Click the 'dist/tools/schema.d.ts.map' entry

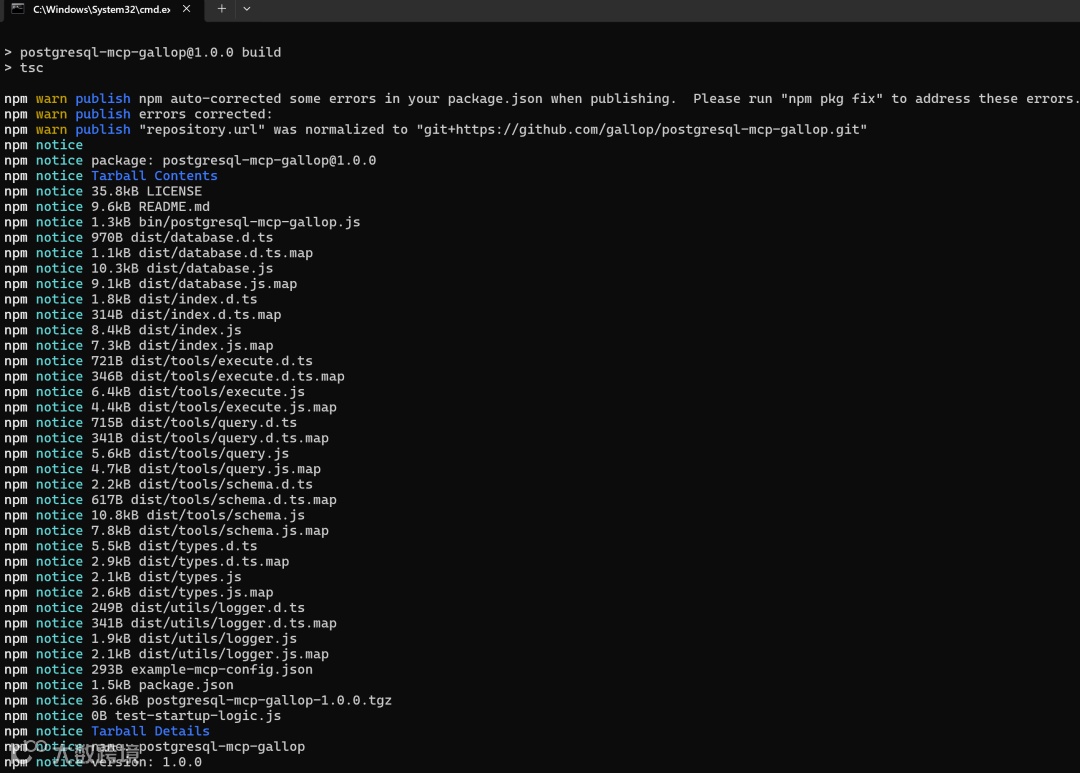point(233,500)
